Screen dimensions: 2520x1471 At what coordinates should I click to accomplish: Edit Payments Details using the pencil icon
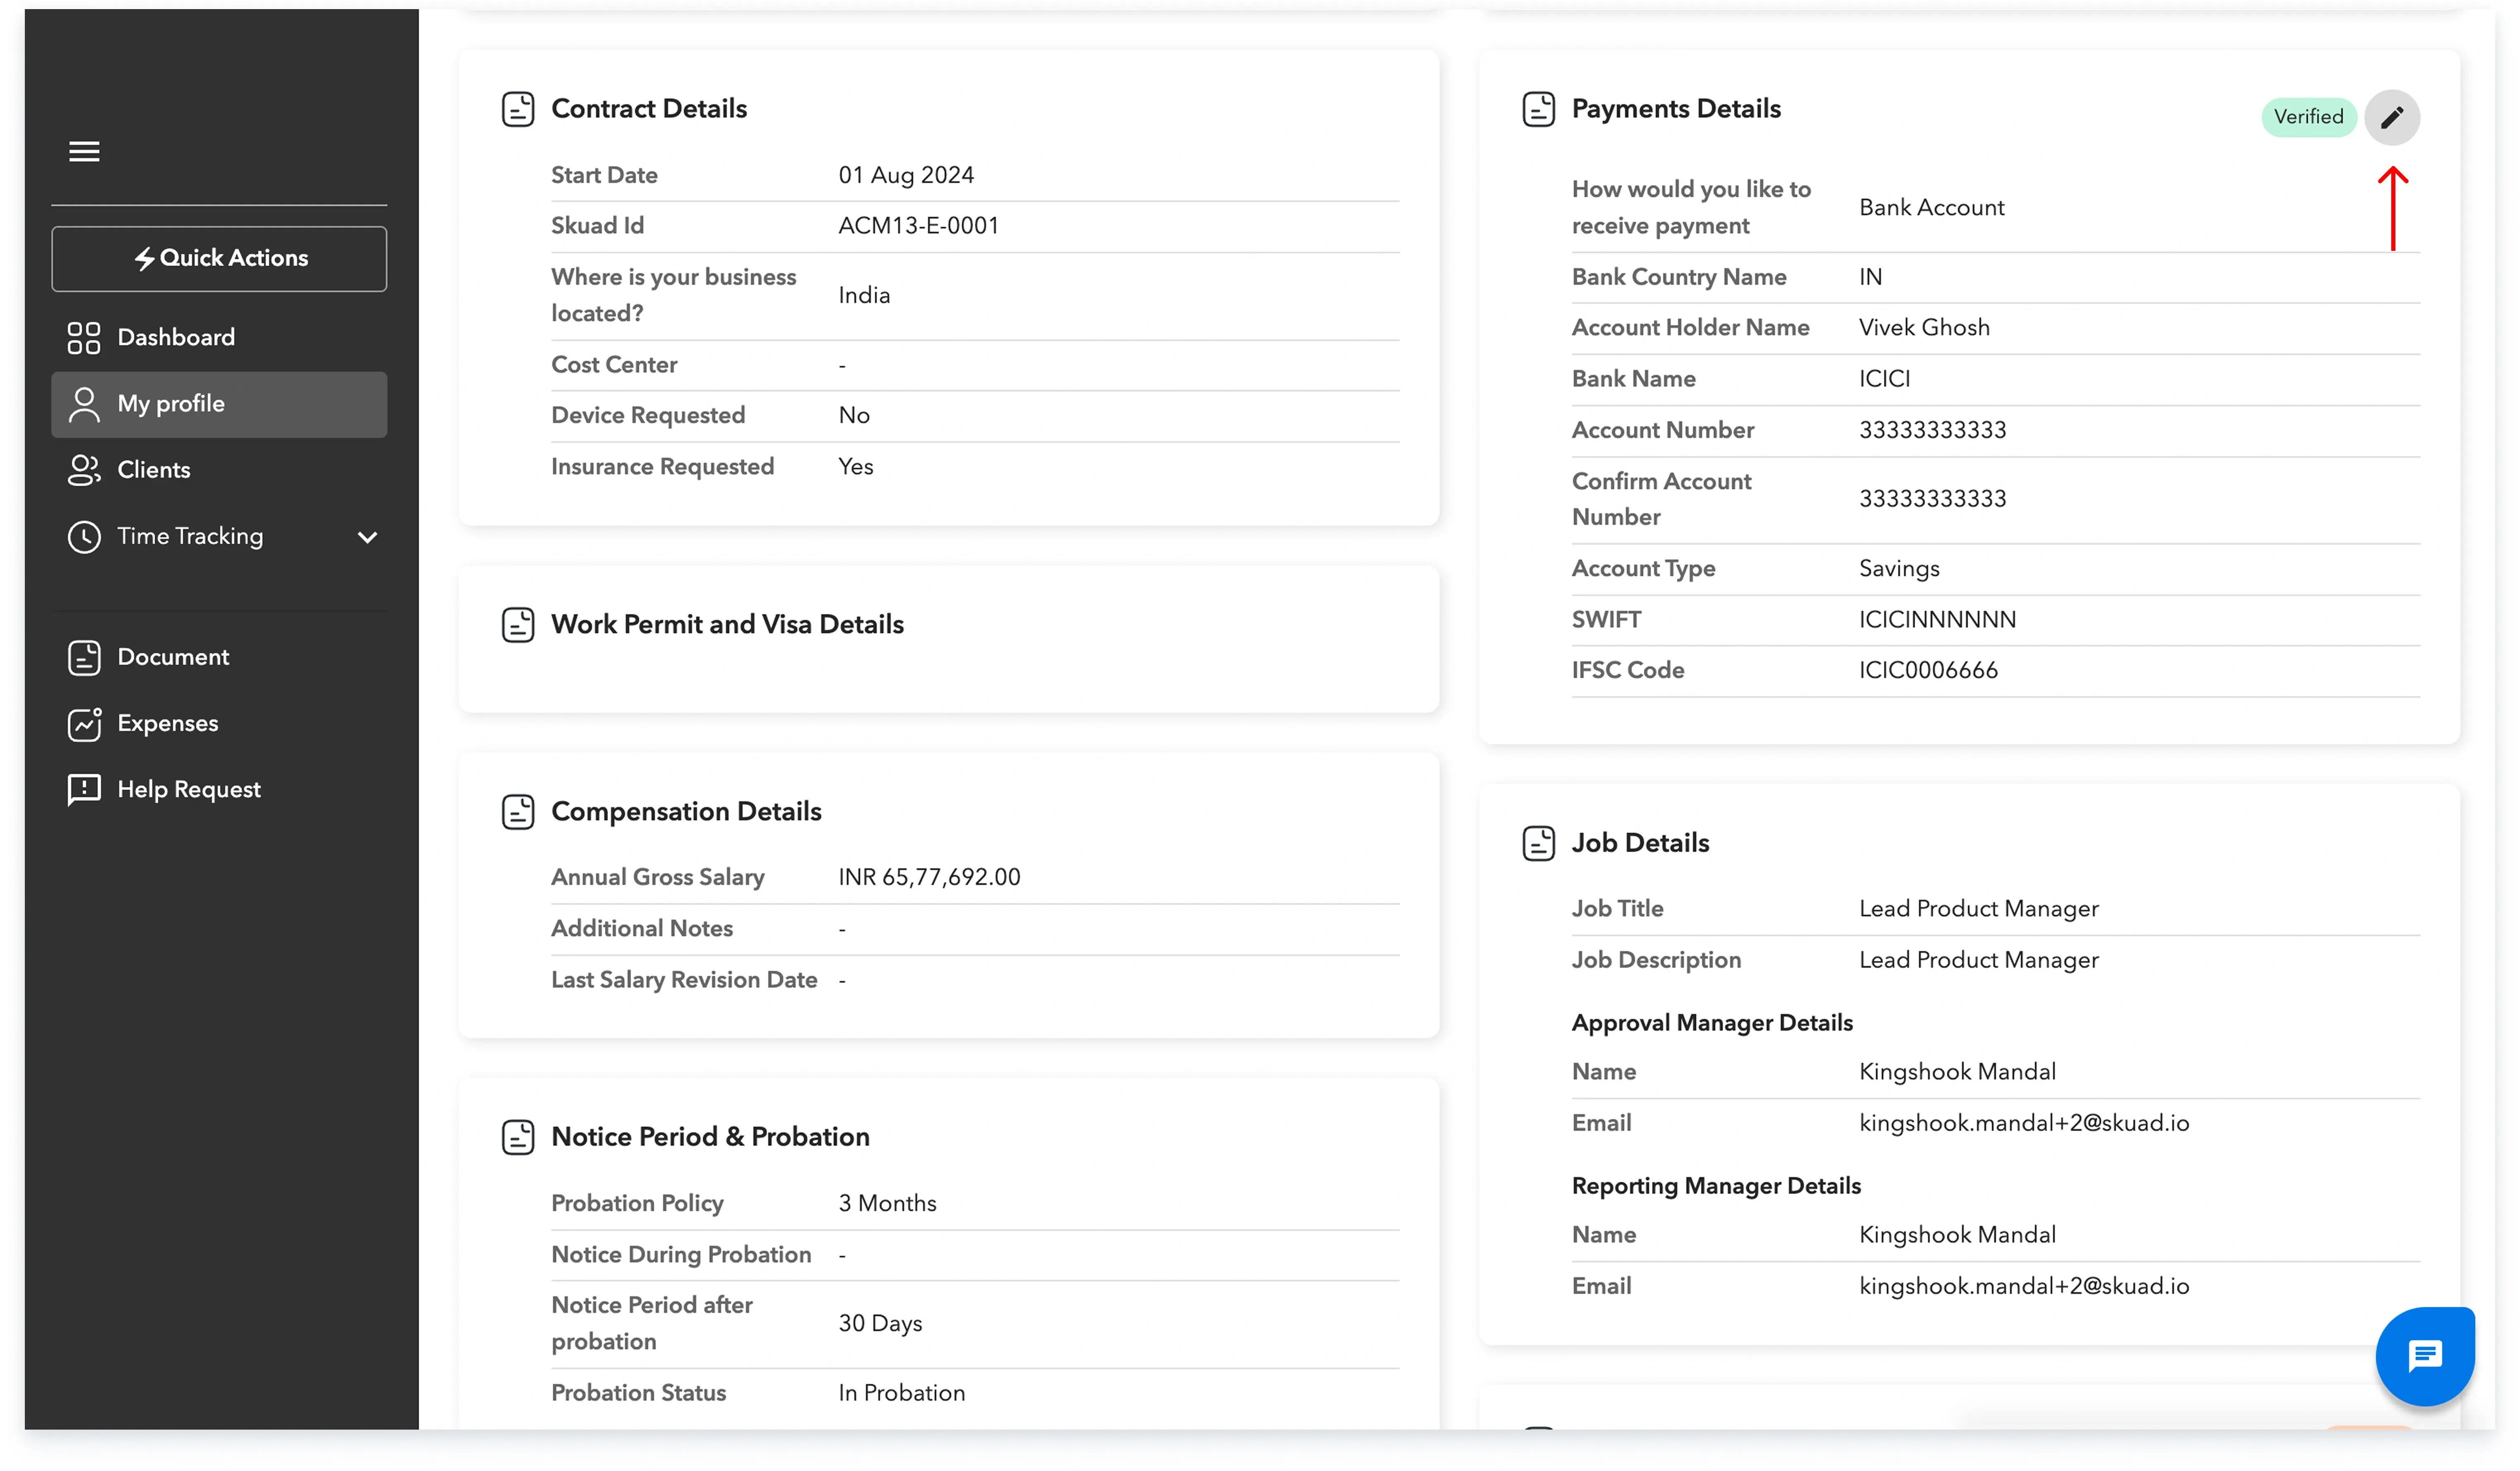(2393, 117)
